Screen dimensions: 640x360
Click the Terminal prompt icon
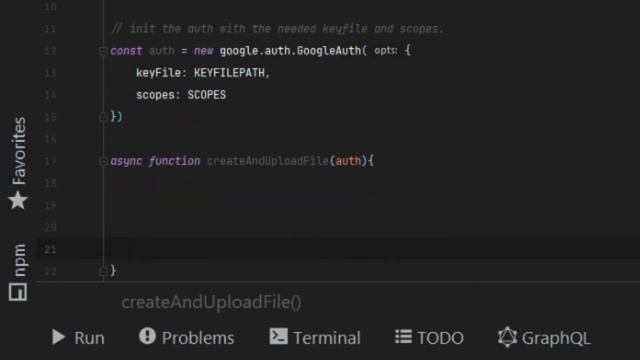(278, 336)
